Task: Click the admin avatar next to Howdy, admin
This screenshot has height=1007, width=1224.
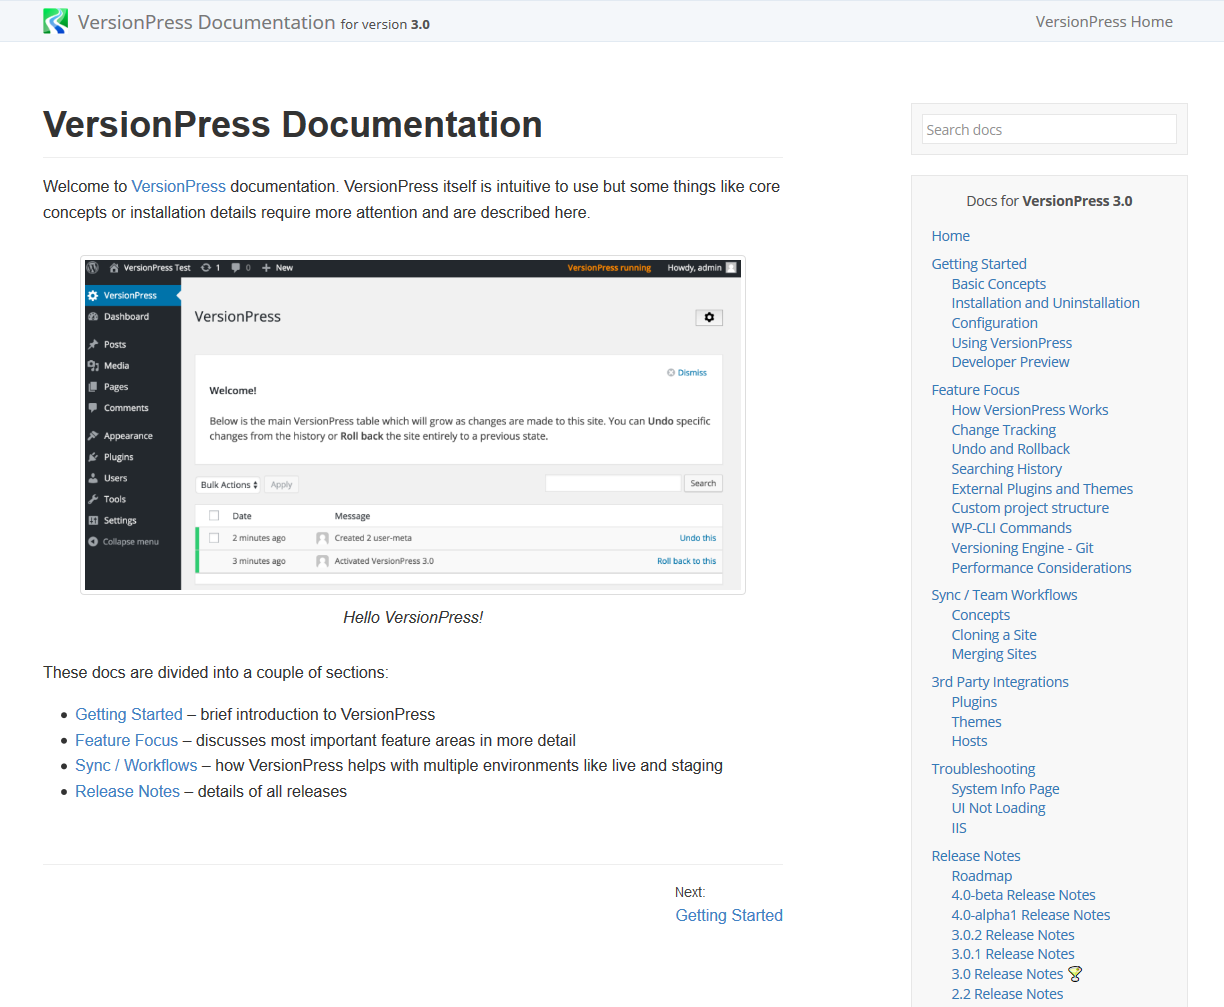Action: pos(732,268)
